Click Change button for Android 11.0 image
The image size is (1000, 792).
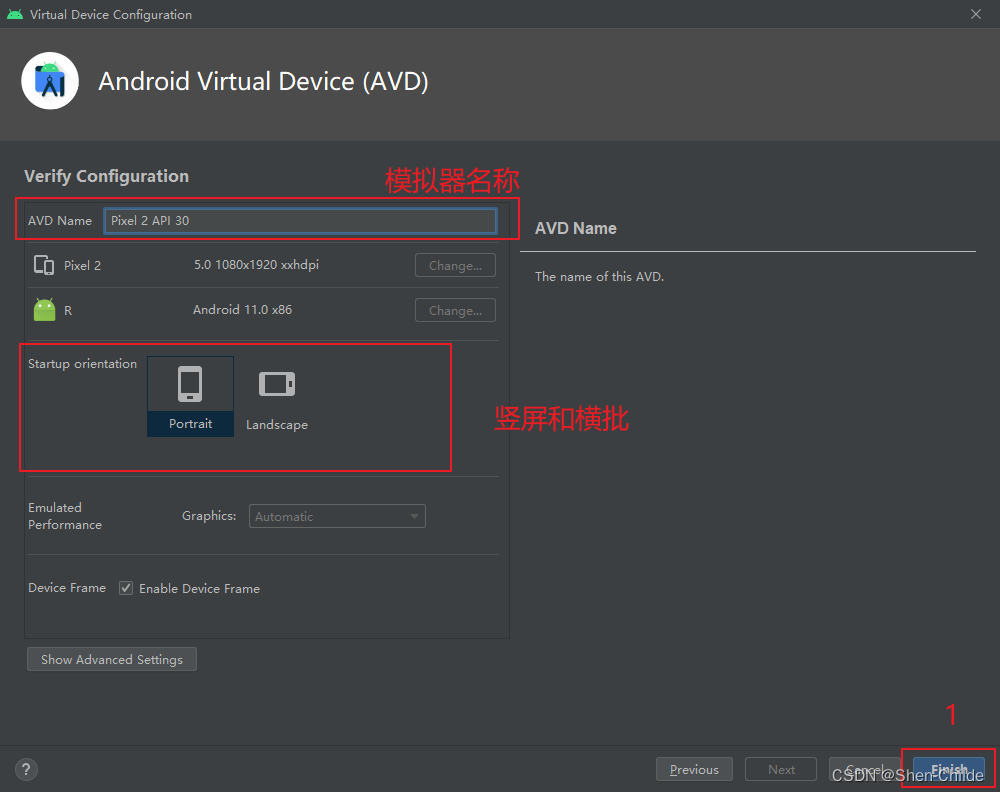coord(455,311)
